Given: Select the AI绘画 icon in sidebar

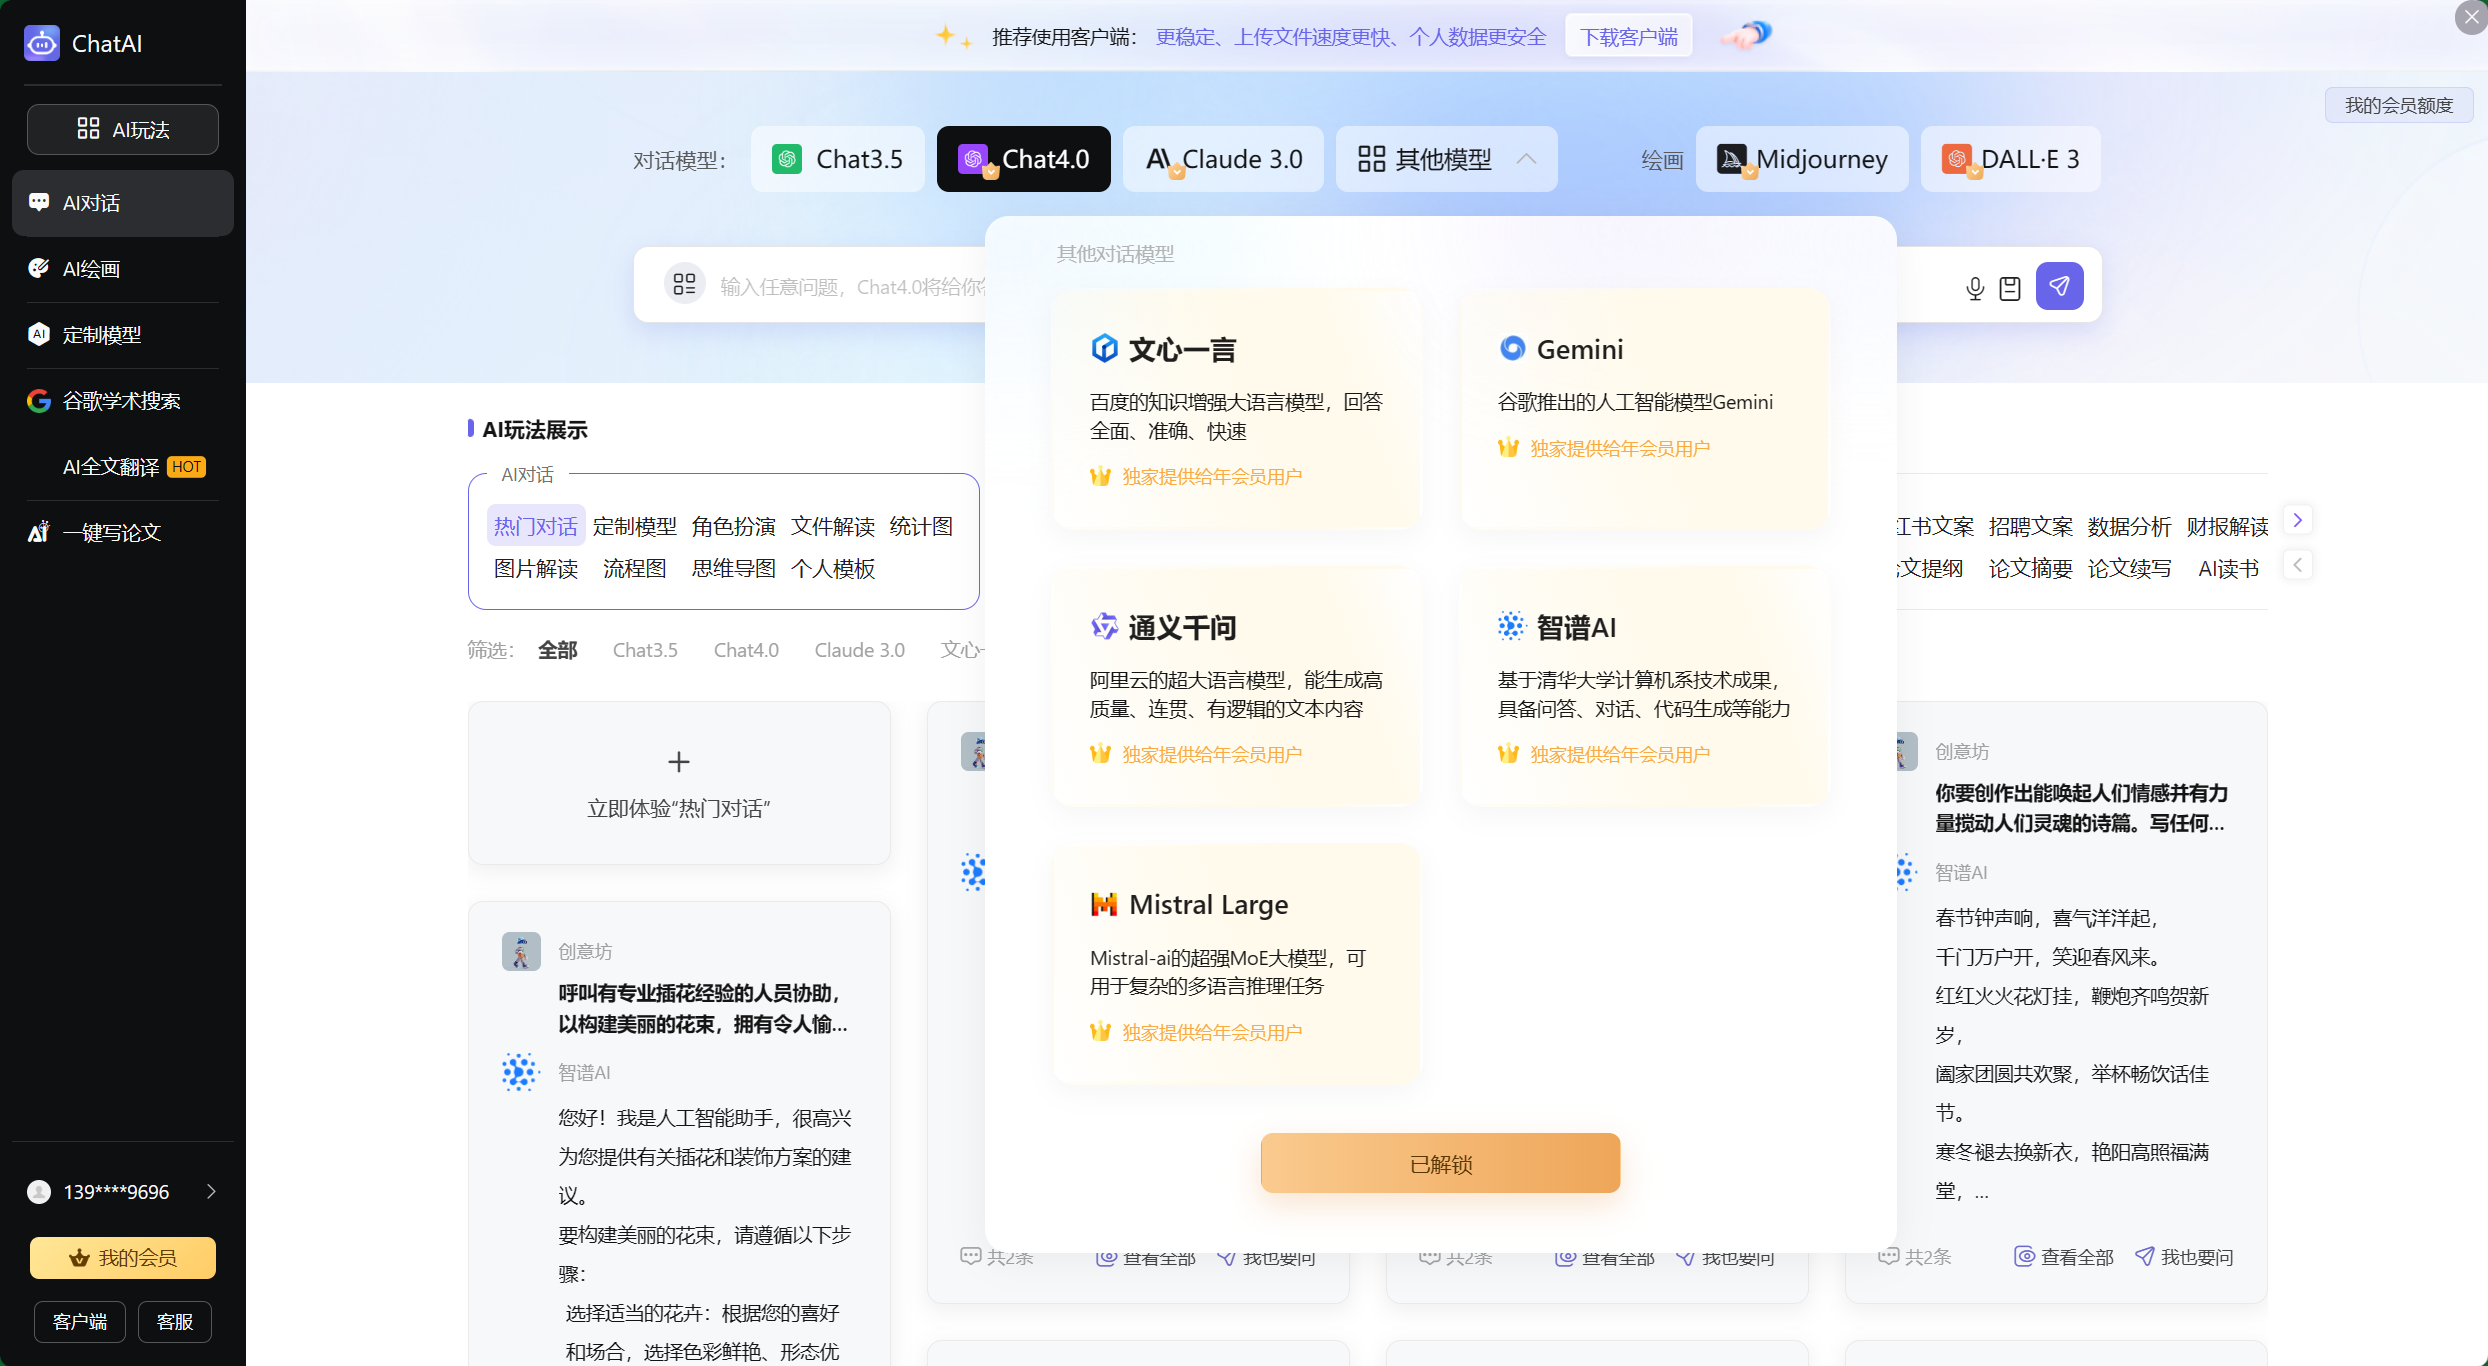Looking at the screenshot, I should (x=40, y=268).
